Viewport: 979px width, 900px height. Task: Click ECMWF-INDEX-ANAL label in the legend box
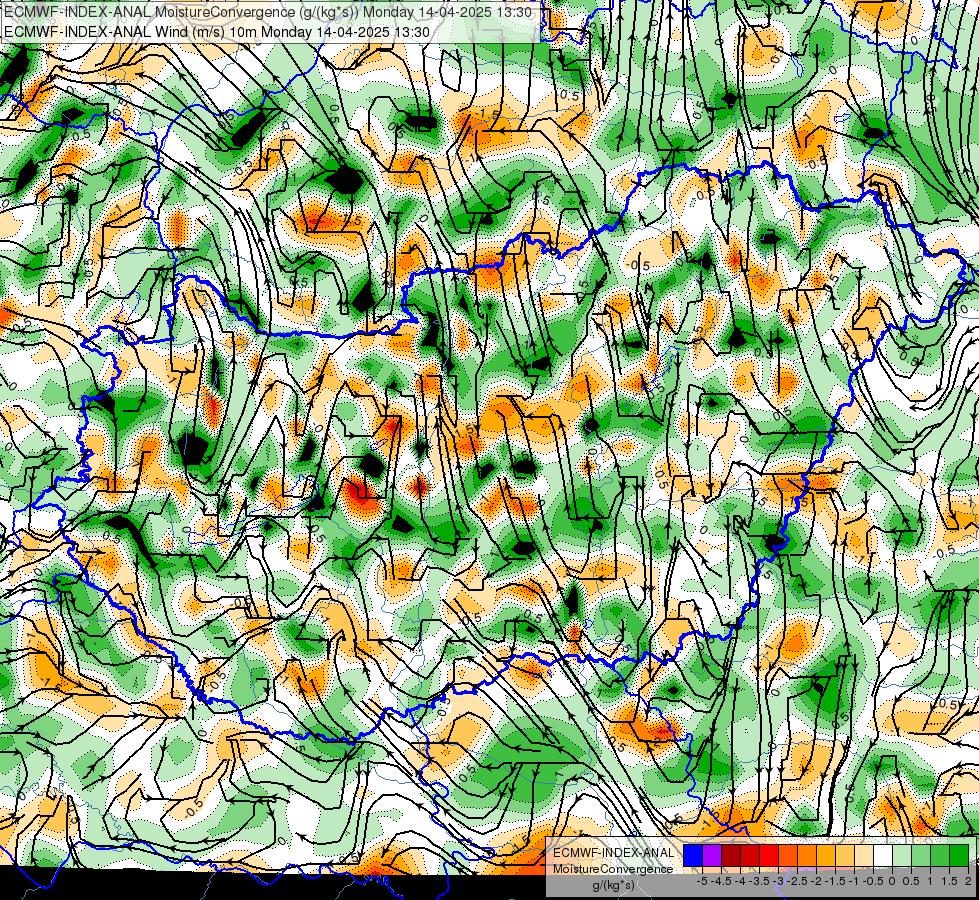[x=614, y=853]
